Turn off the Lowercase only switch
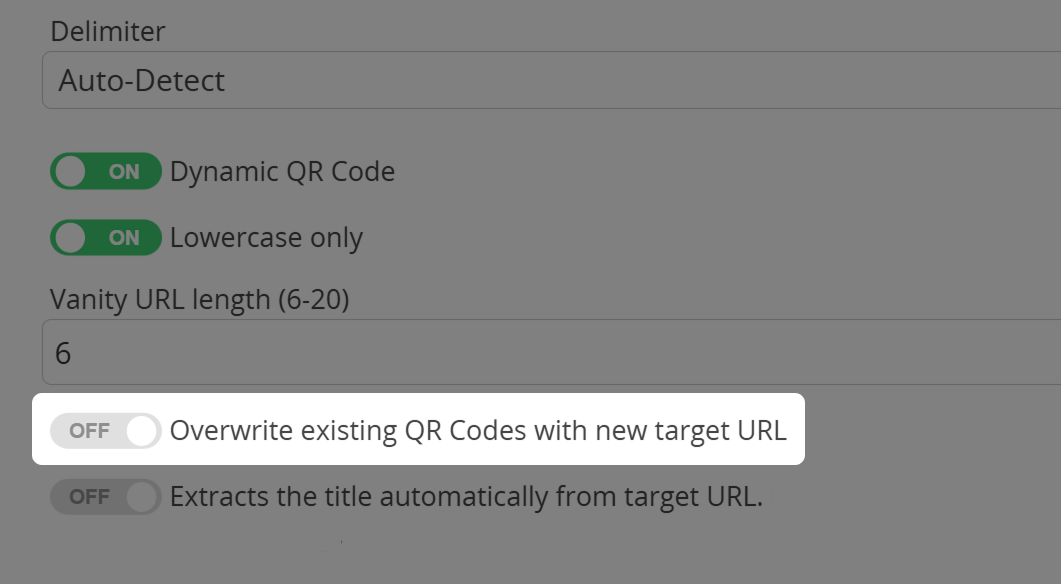This screenshot has height=584, width=1061. (105, 237)
